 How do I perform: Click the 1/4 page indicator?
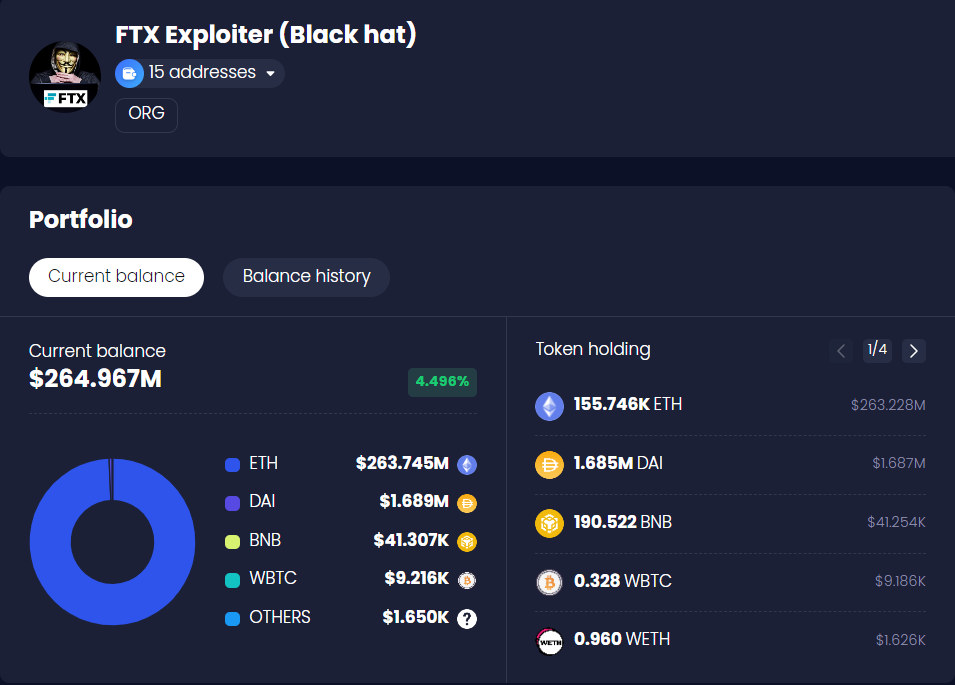click(x=878, y=350)
